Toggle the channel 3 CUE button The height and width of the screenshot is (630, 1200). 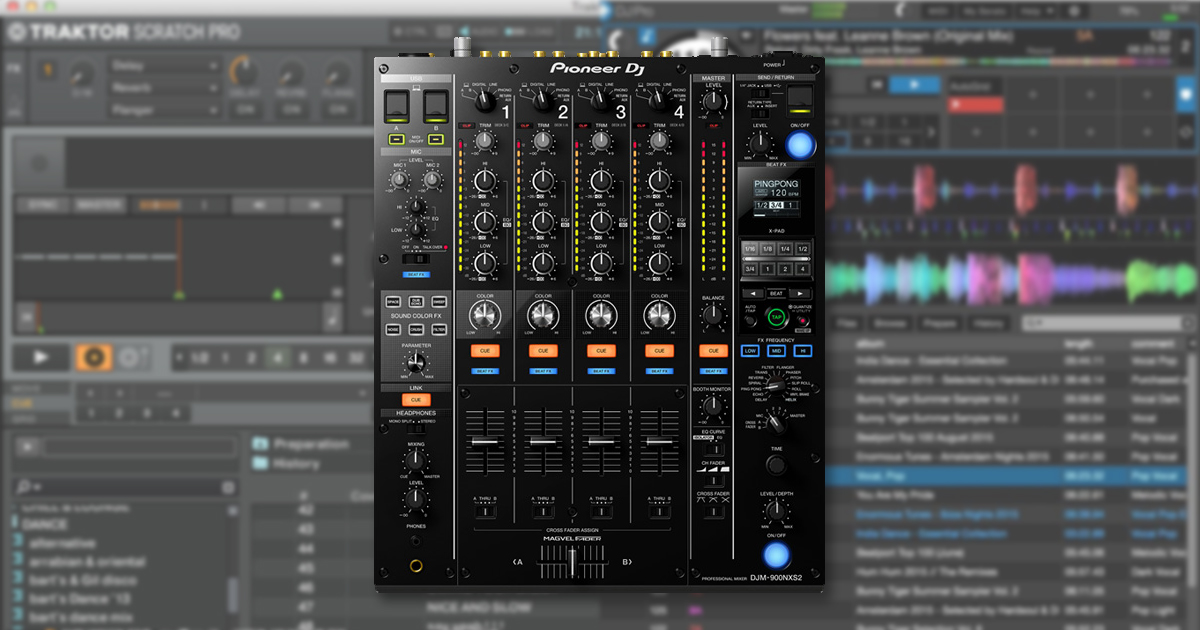pyautogui.click(x=600, y=351)
